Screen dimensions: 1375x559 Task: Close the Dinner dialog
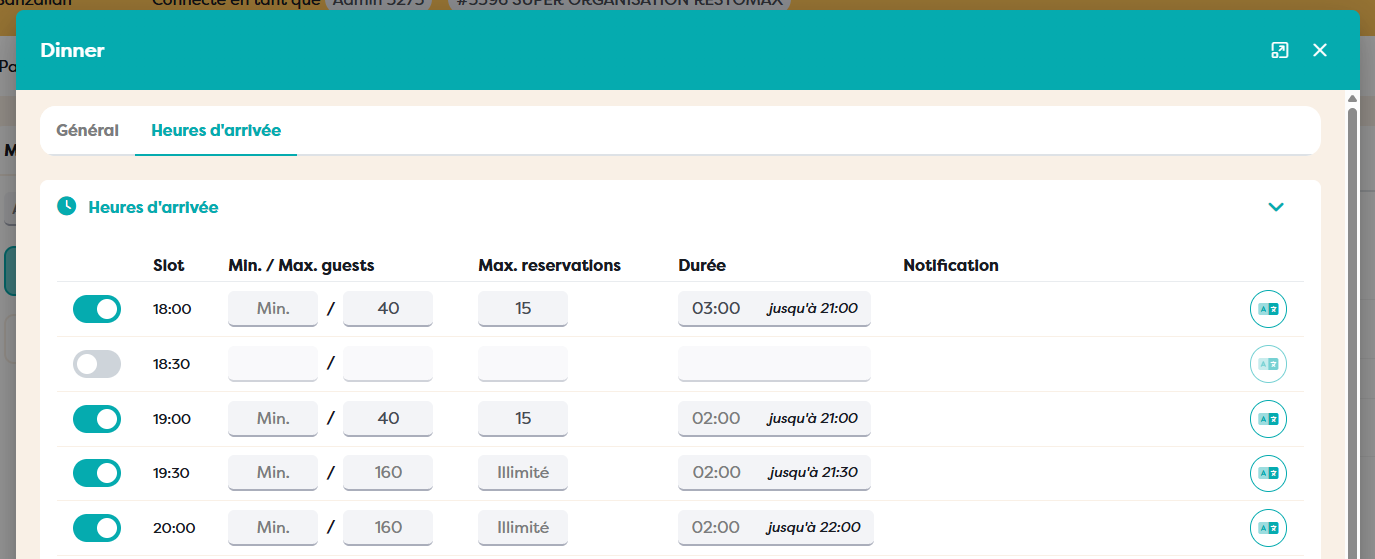1320,51
